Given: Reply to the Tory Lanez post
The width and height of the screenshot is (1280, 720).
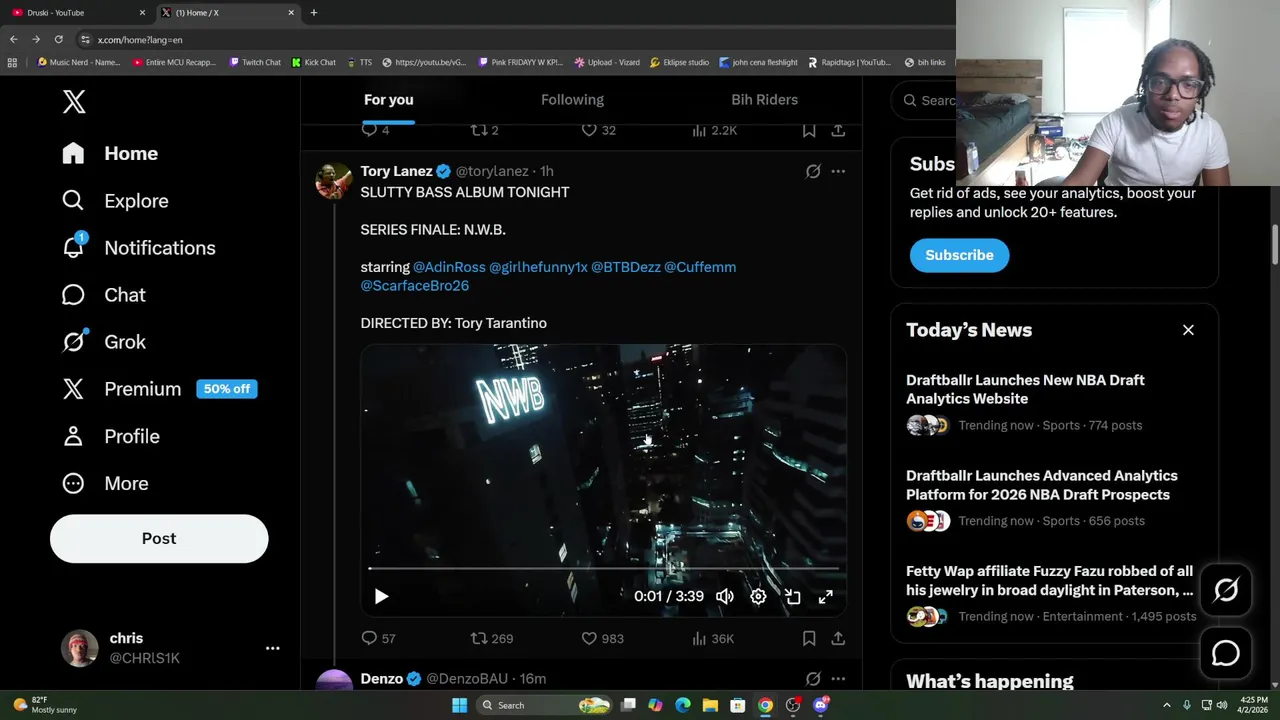Looking at the screenshot, I should point(378,638).
